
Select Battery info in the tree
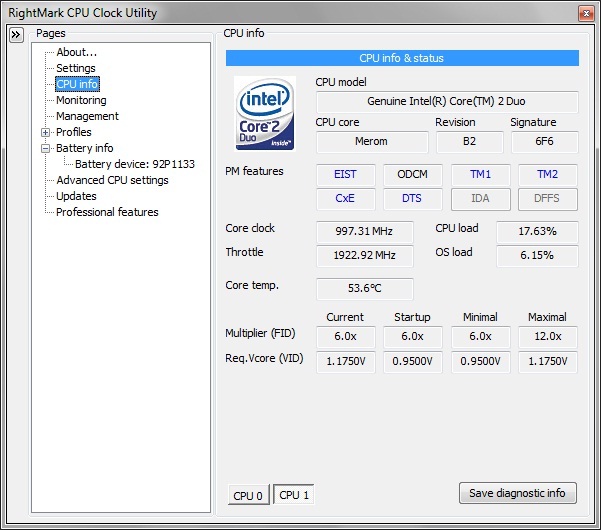point(85,148)
